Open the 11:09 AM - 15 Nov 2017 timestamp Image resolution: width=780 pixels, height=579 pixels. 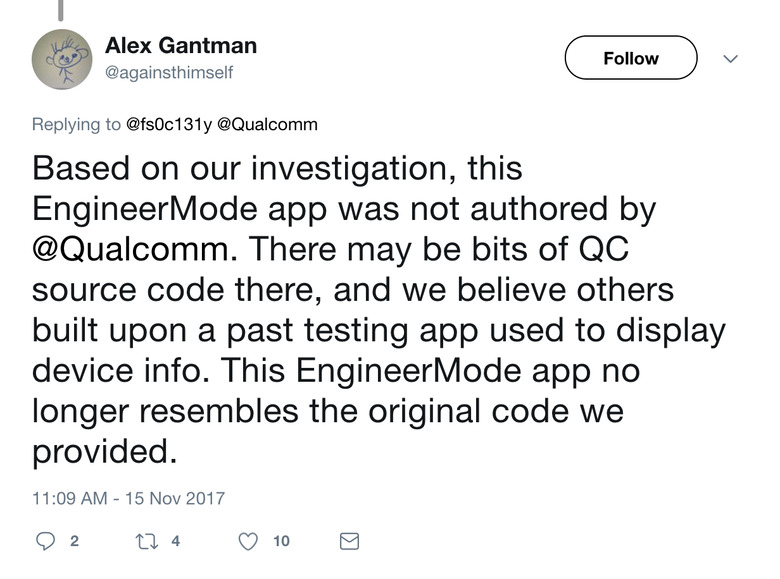pyautogui.click(x=129, y=497)
